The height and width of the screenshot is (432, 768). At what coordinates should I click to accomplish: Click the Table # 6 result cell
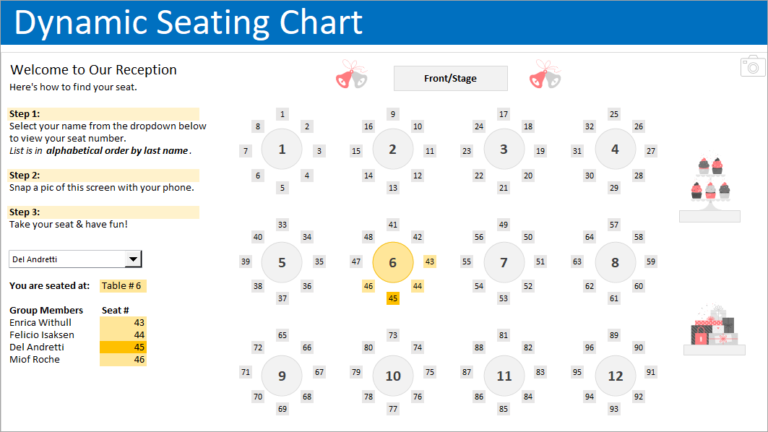[x=123, y=286]
